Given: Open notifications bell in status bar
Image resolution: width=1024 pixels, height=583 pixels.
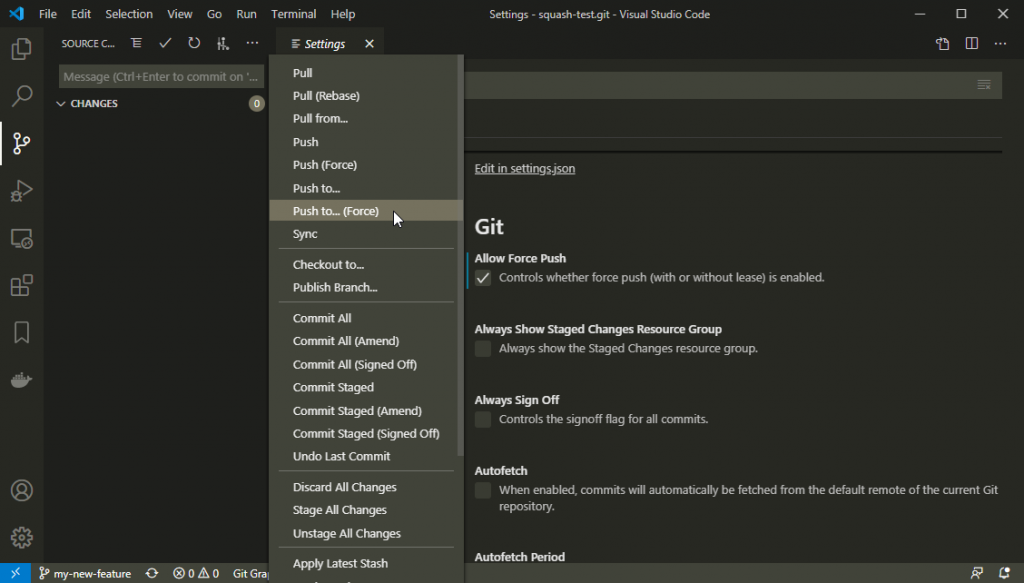Looking at the screenshot, I should pyautogui.click(x=1004, y=573).
